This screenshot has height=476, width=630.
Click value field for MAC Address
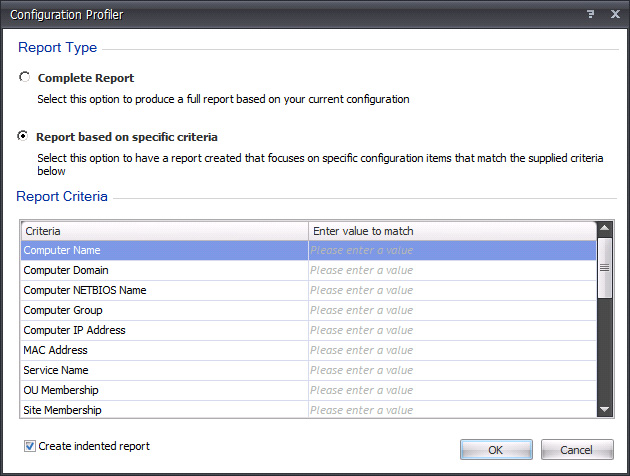coord(451,351)
